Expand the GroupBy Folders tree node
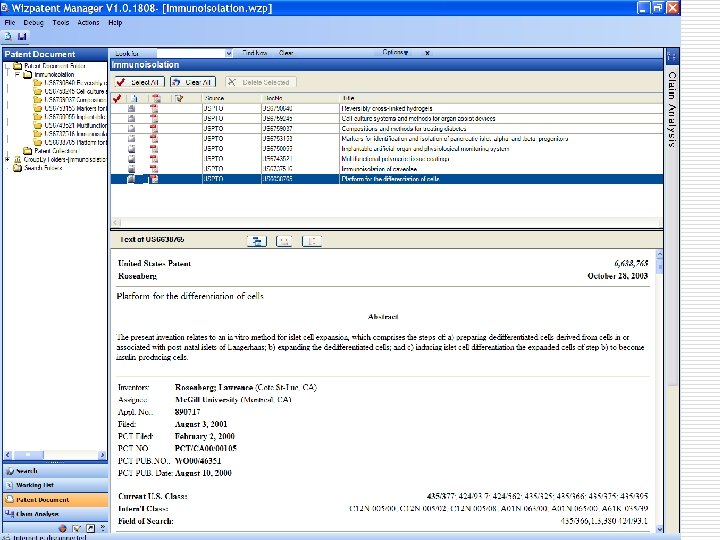Screen dimensions: 720x540 coord(7,159)
